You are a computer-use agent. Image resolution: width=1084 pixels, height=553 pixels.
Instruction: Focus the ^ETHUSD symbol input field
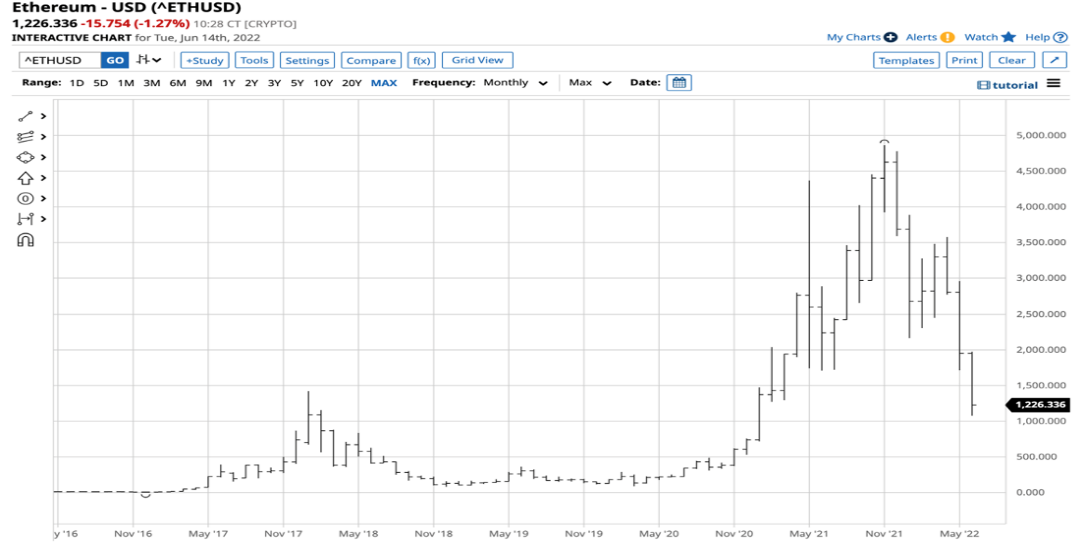(x=60, y=60)
